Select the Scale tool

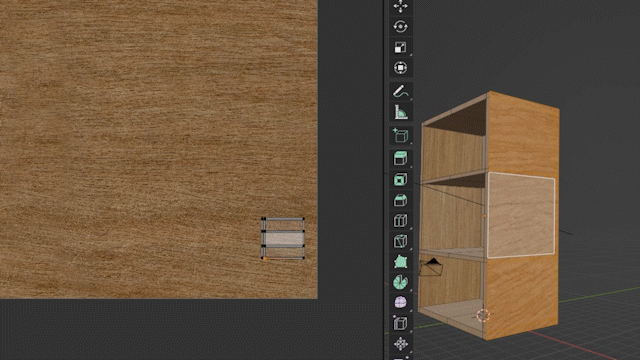pos(400,47)
